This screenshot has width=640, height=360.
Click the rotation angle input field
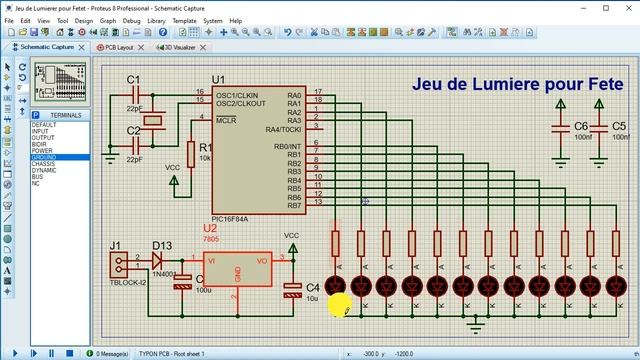22,88
